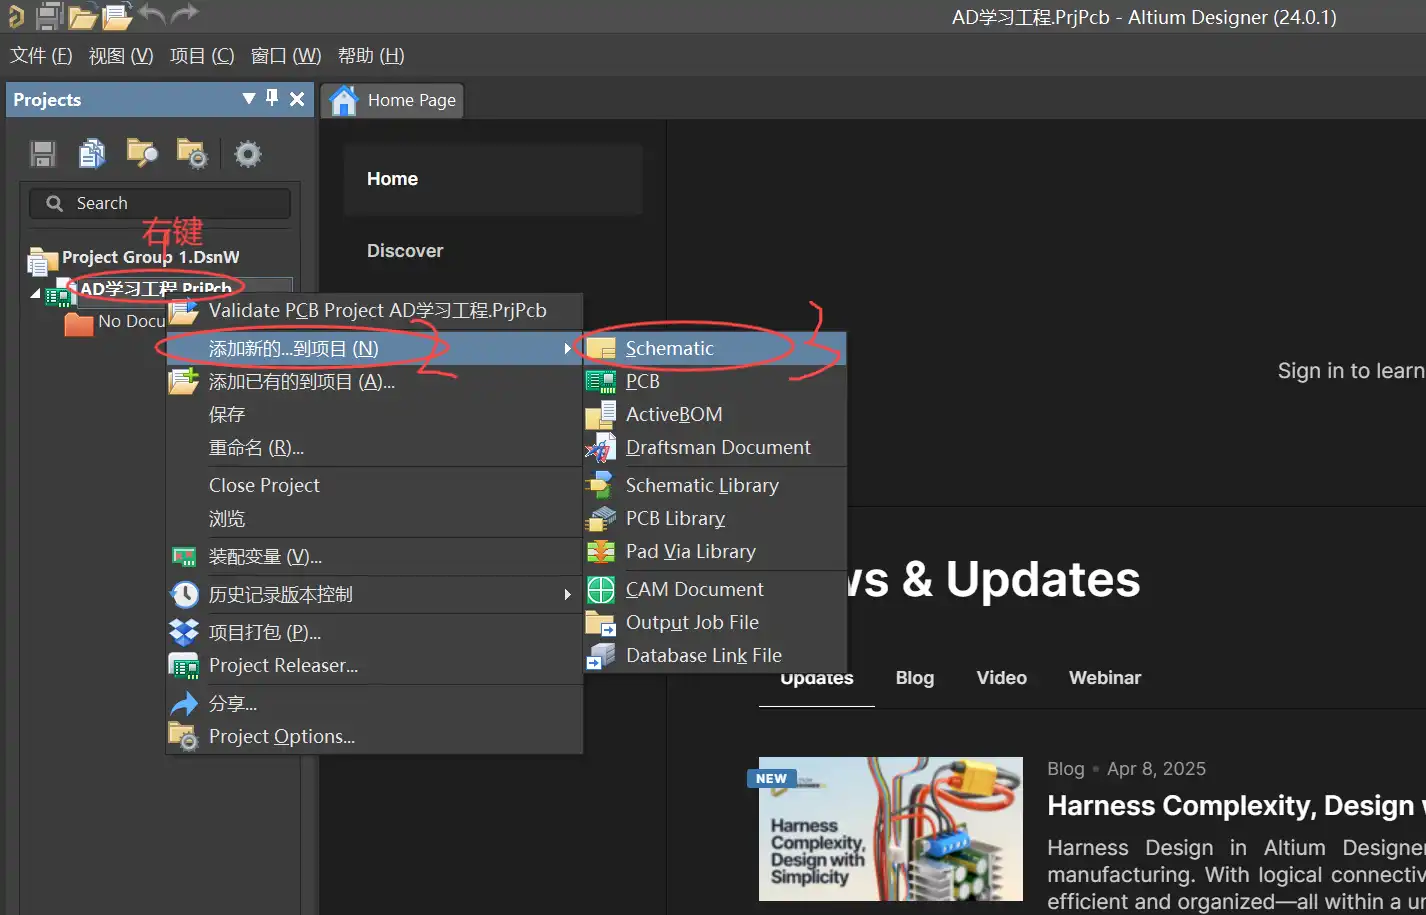This screenshot has width=1426, height=915.
Task: Click the CAM Document globe icon
Action: pos(600,590)
